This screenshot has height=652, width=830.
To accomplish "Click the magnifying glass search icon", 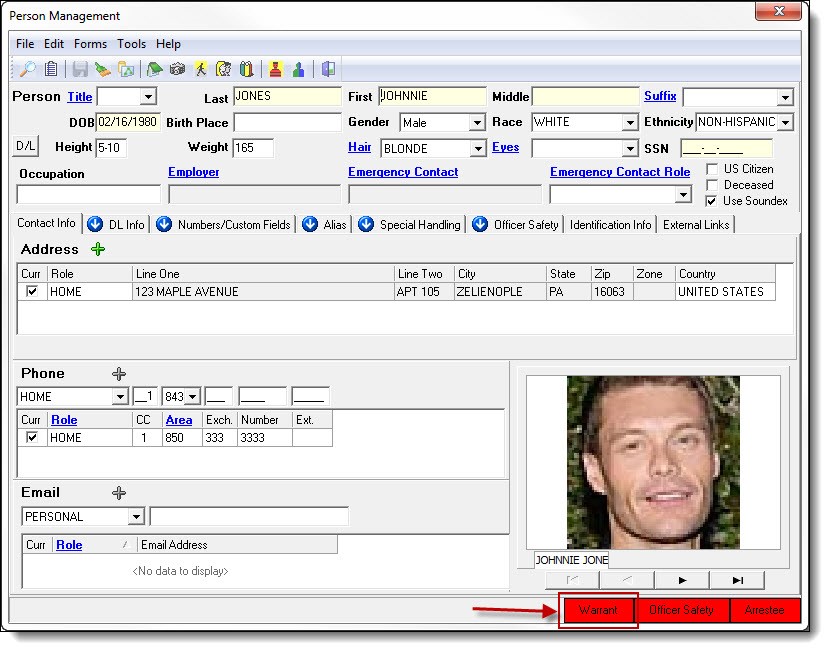I will point(27,69).
